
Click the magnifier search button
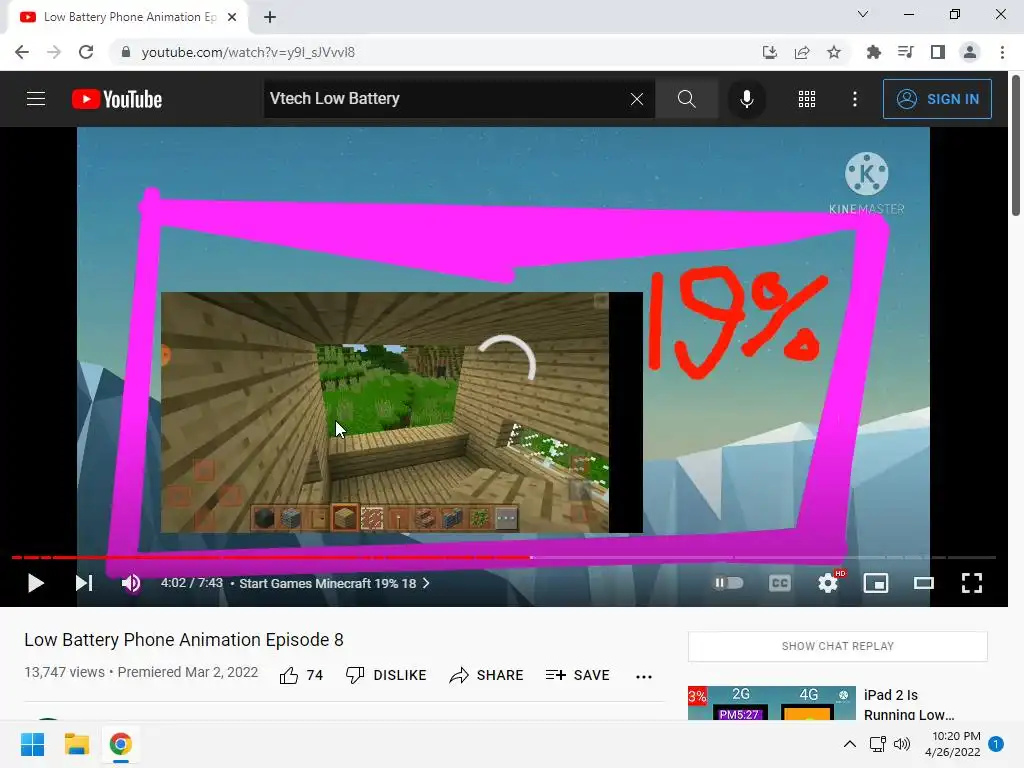pos(686,99)
